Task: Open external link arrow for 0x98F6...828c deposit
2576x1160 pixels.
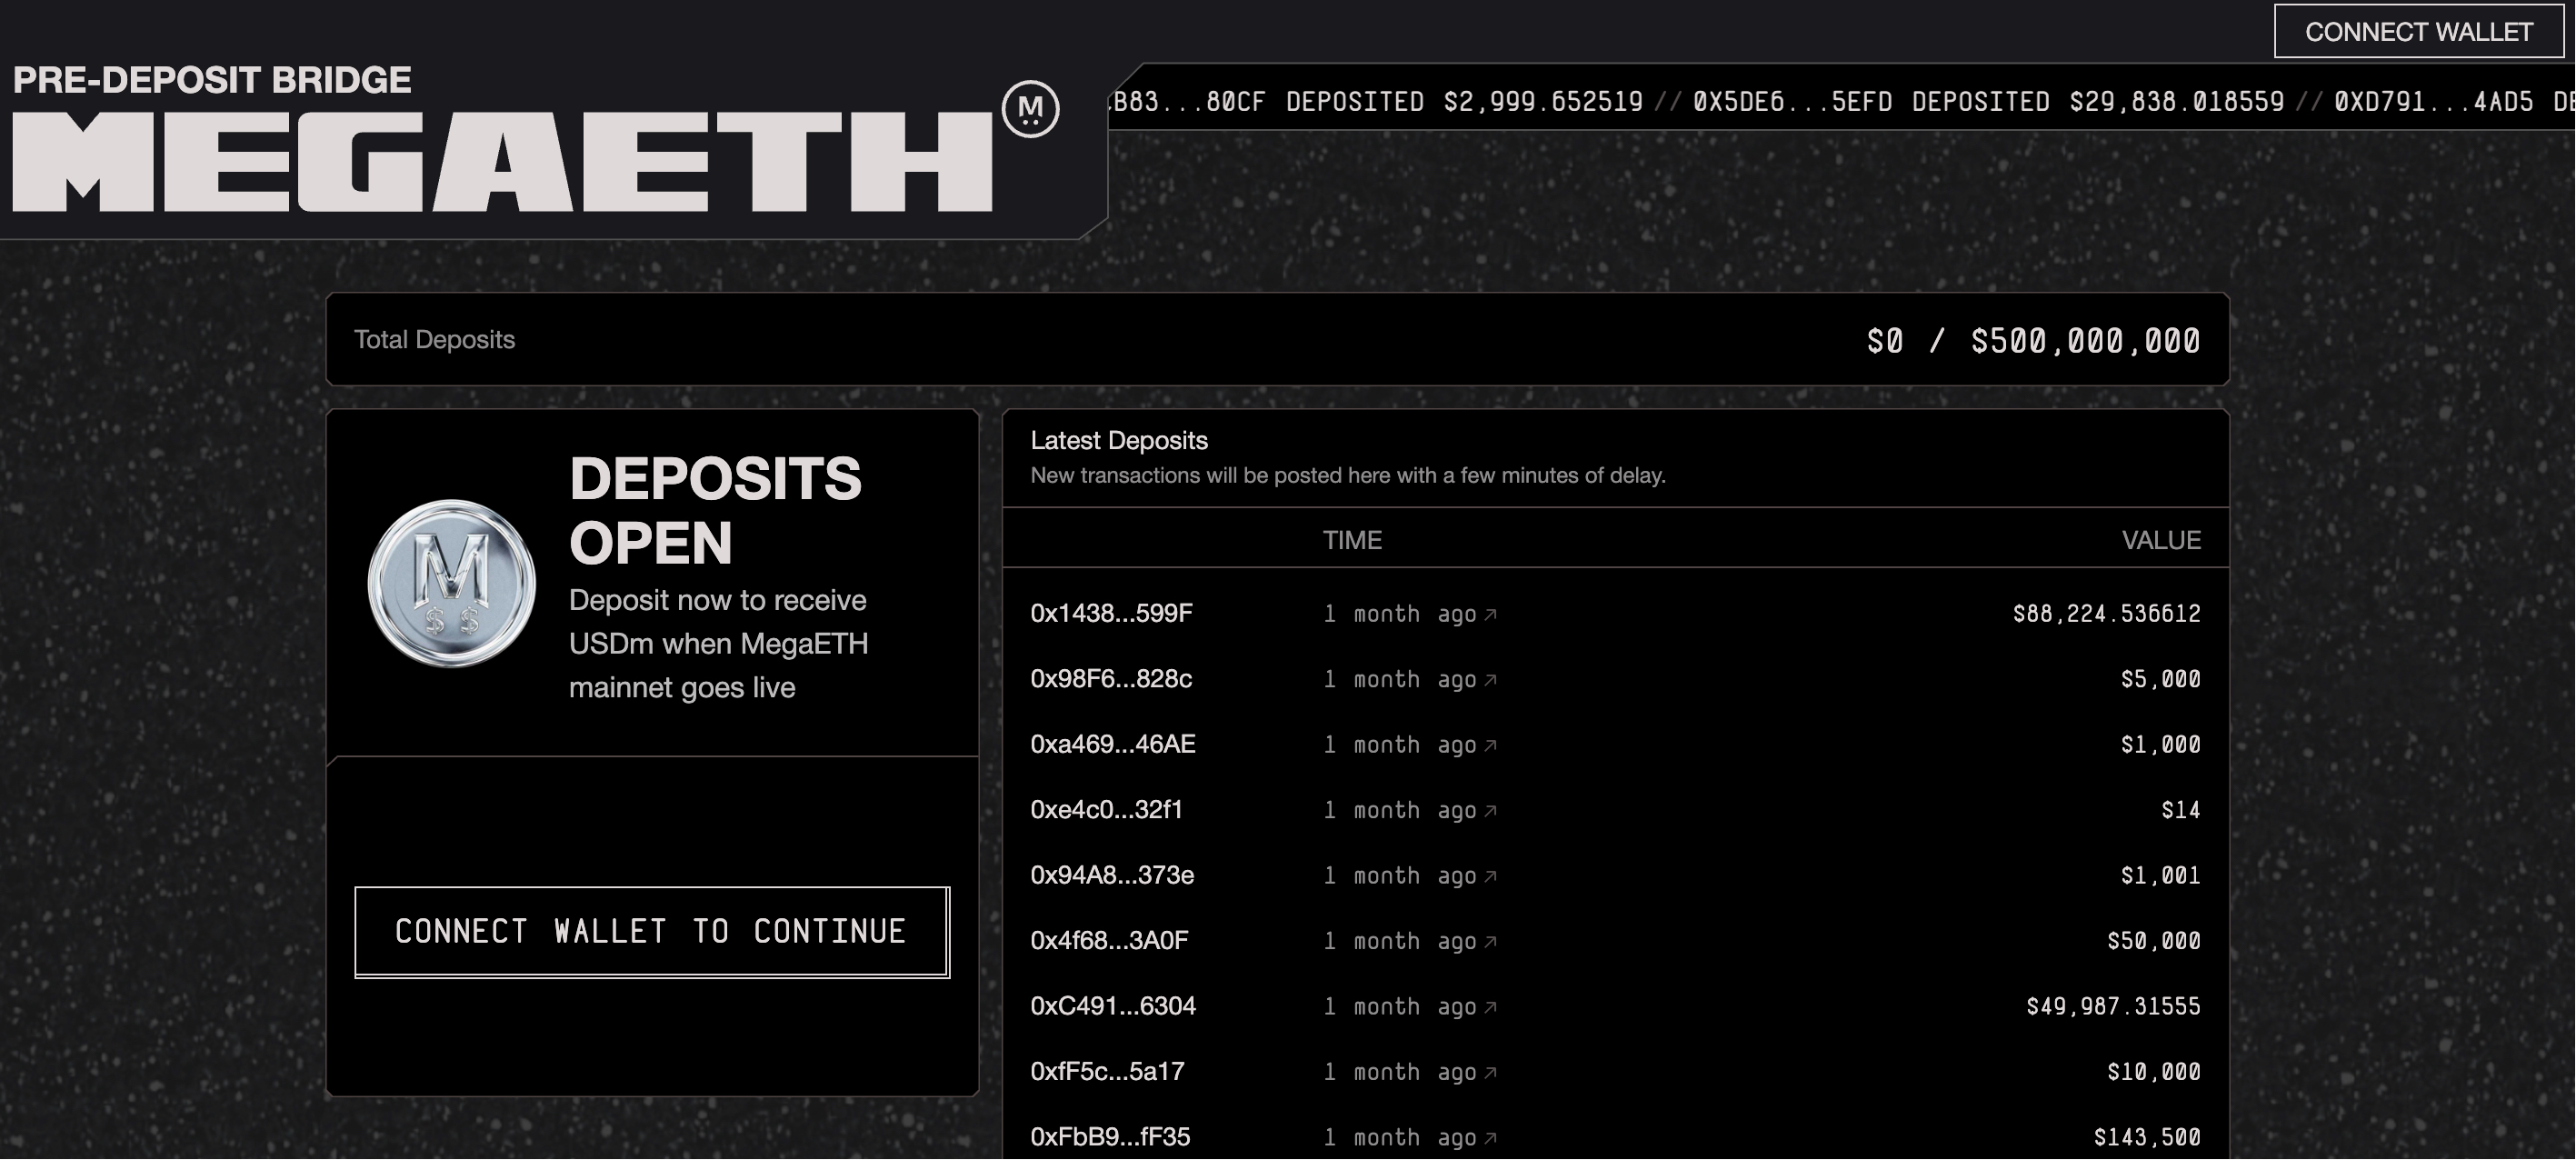Action: (1490, 680)
